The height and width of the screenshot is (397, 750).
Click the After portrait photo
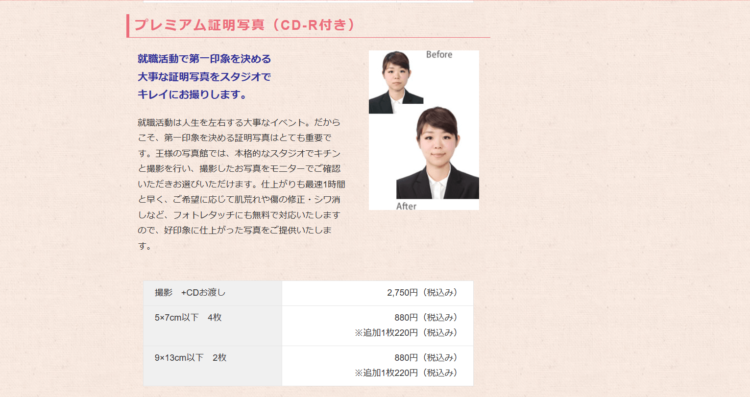point(438,153)
